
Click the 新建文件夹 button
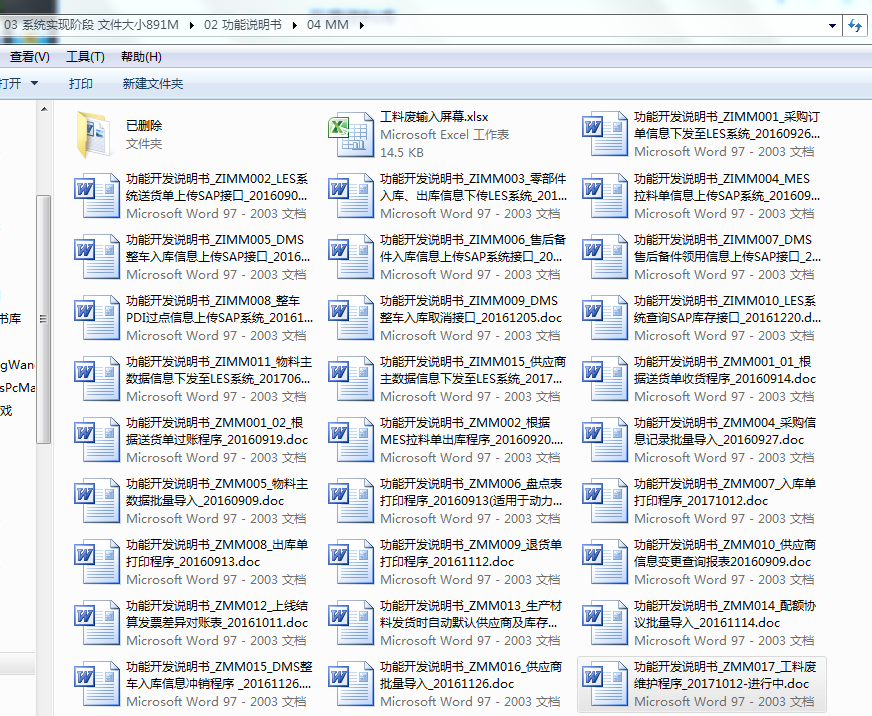pyautogui.click(x=153, y=84)
